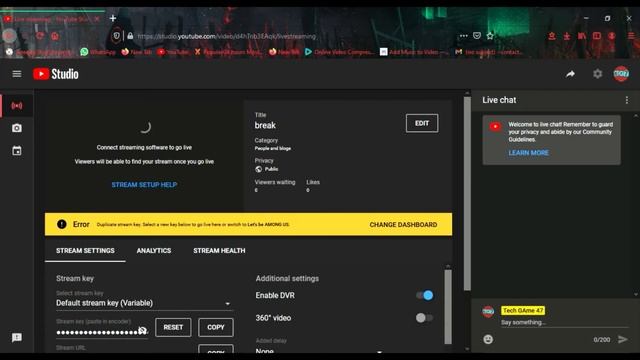Screen dimensions: 640x360
Task: Open the STREAM SETUP HELP link
Action: pyautogui.click(x=144, y=185)
